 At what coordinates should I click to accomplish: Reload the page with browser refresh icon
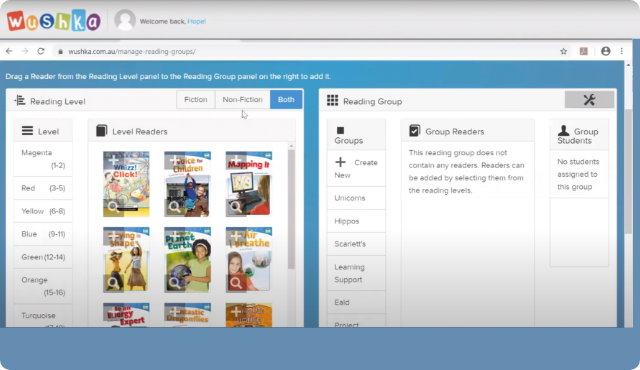click(x=41, y=51)
